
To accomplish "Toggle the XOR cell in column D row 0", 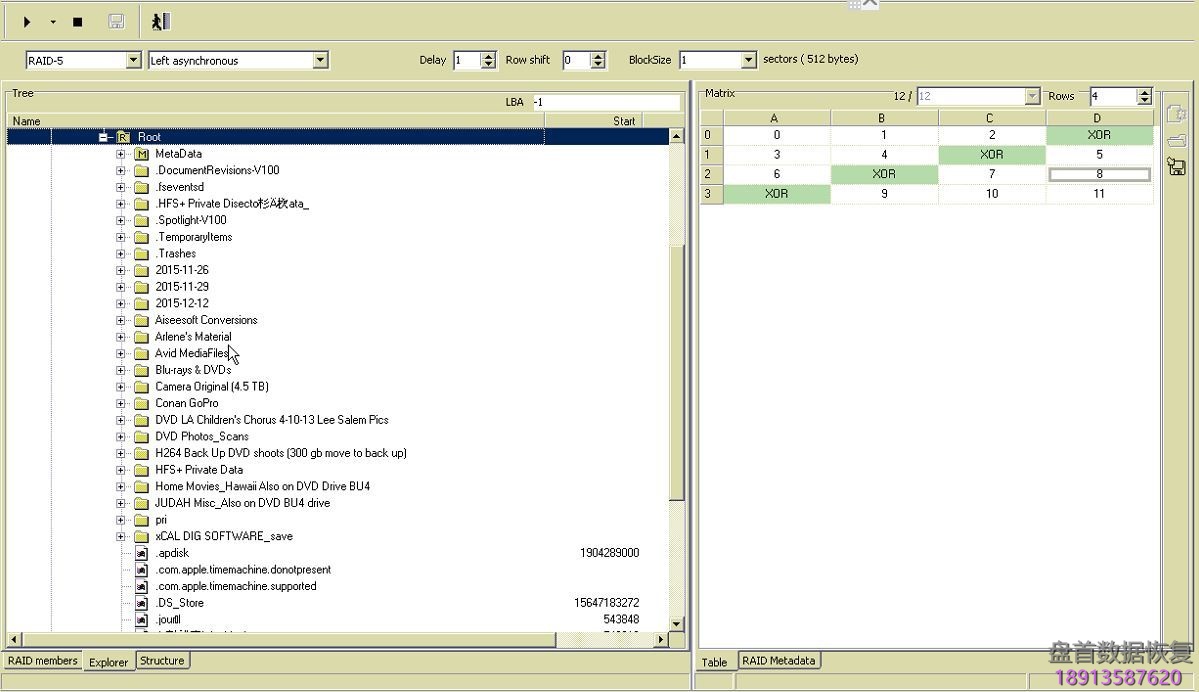I will (1097, 134).
